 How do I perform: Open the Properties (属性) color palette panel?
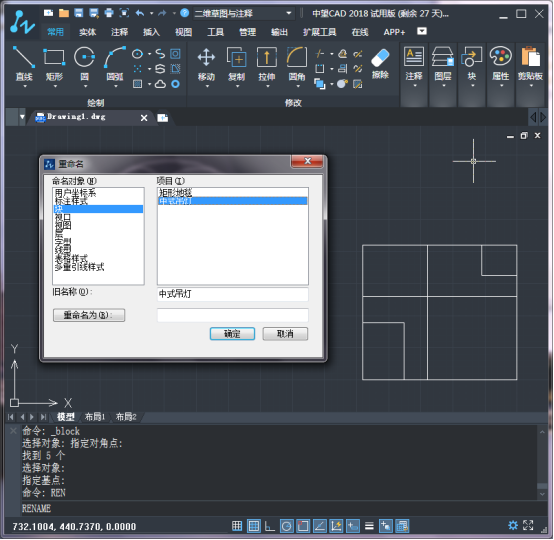(501, 57)
